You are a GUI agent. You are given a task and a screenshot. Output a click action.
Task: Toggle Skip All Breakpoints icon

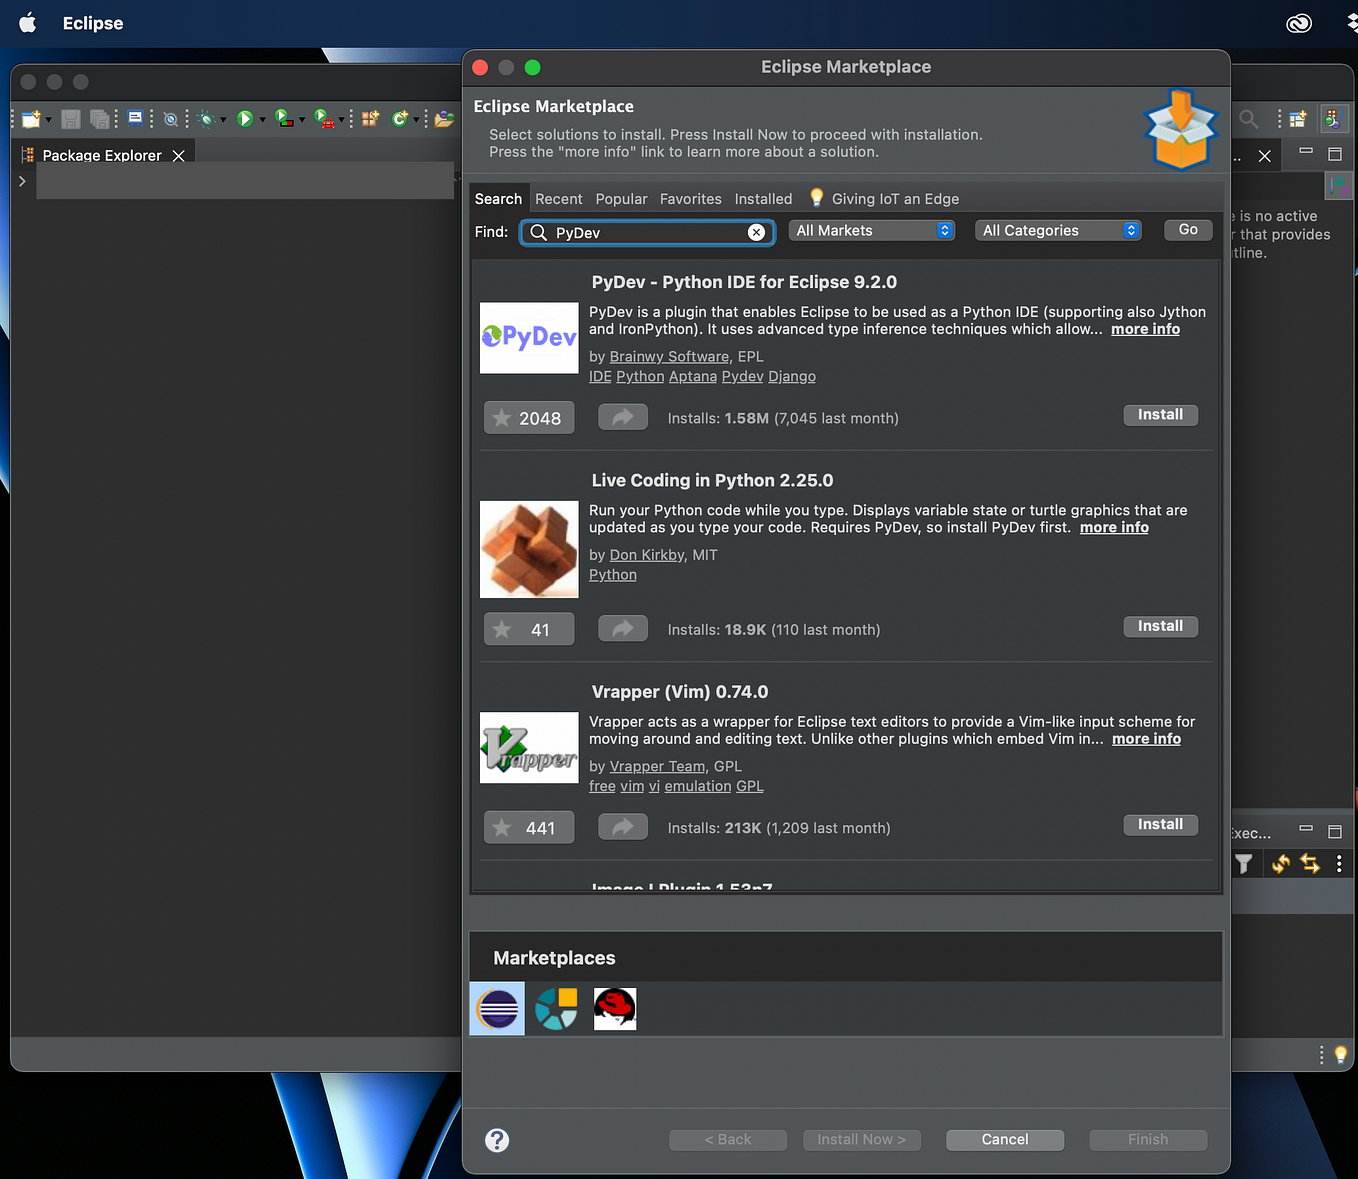coord(171,119)
